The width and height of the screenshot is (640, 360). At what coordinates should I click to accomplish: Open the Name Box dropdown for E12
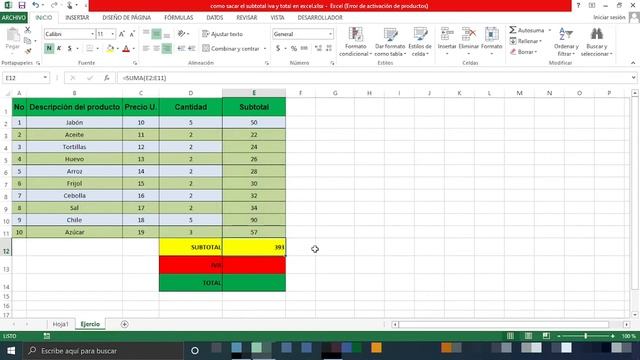45,78
